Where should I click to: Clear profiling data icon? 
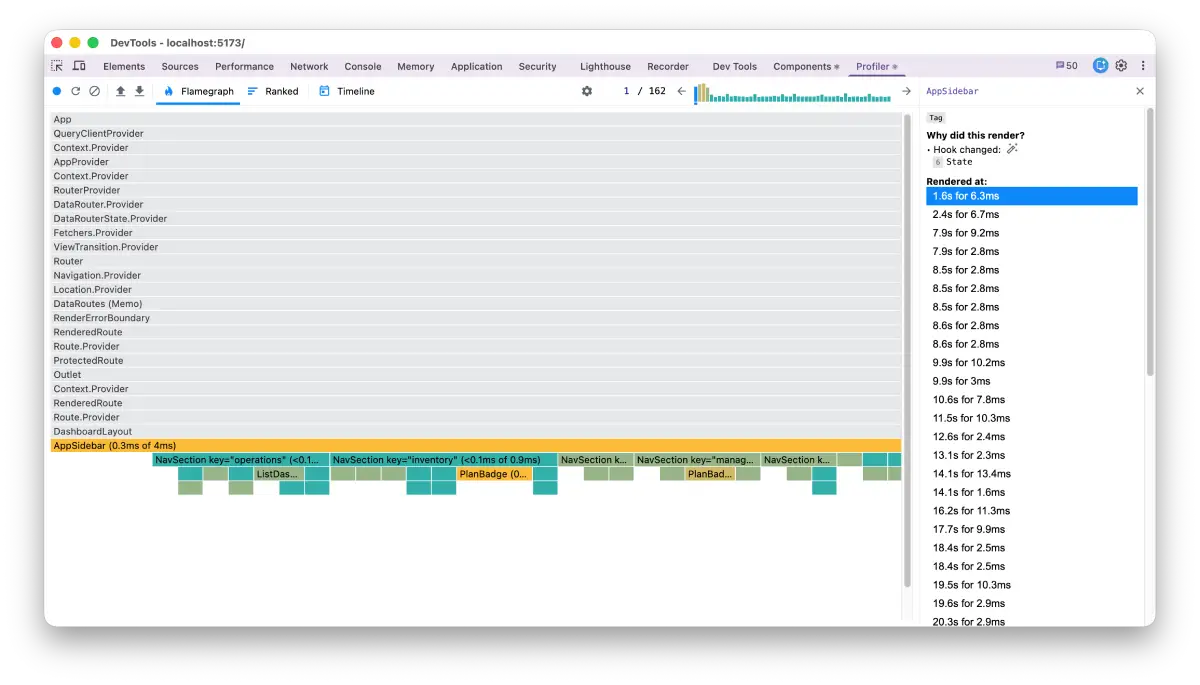tap(94, 91)
